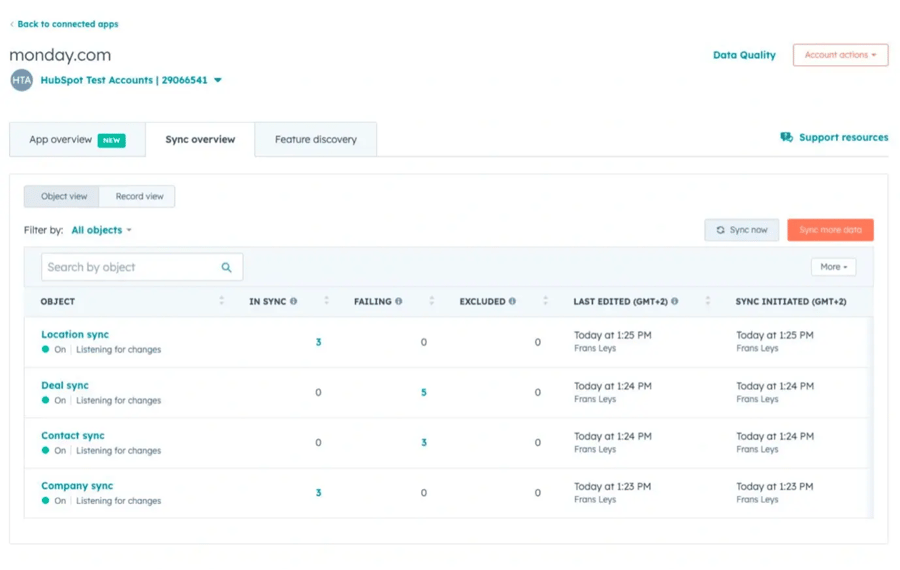
Task: Click the green On status dot for Location sync
Action: point(45,349)
